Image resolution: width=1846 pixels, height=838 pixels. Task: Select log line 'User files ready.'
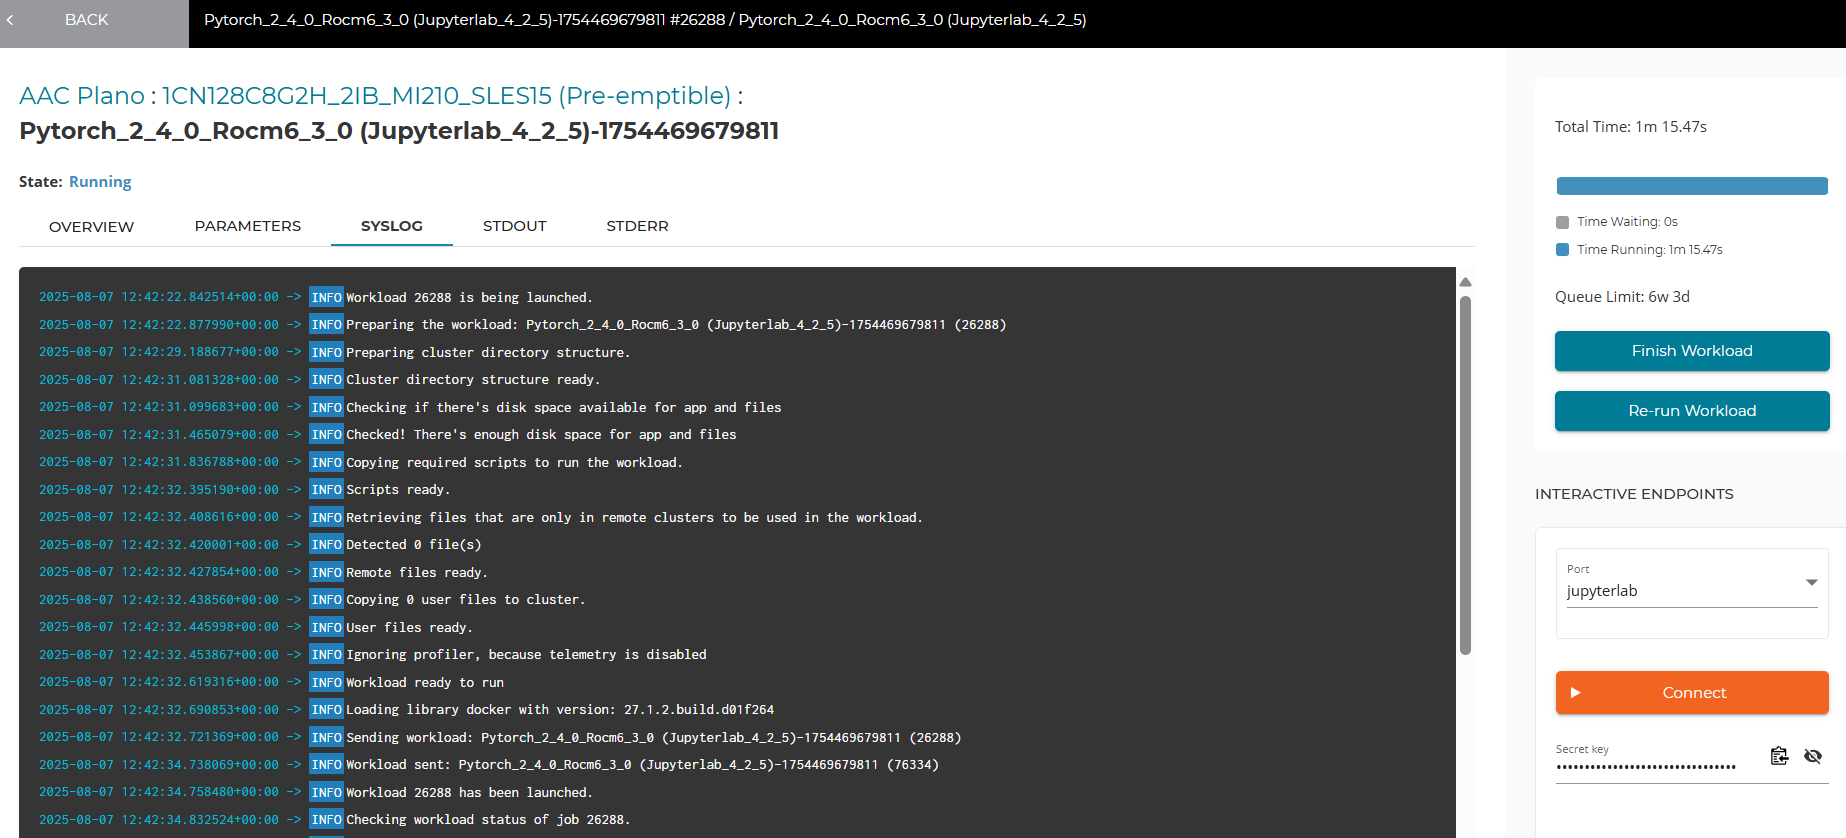click(x=409, y=628)
